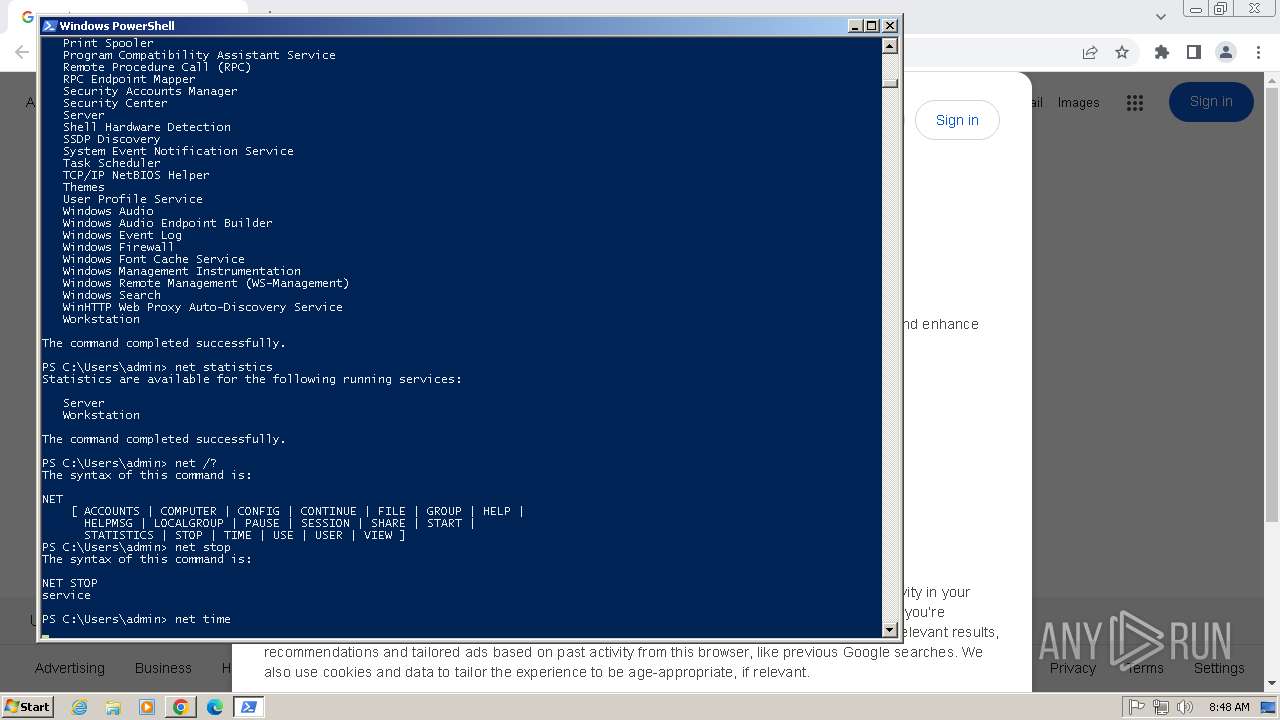The image size is (1280, 720).
Task: Open the Images link
Action: coord(1078,102)
